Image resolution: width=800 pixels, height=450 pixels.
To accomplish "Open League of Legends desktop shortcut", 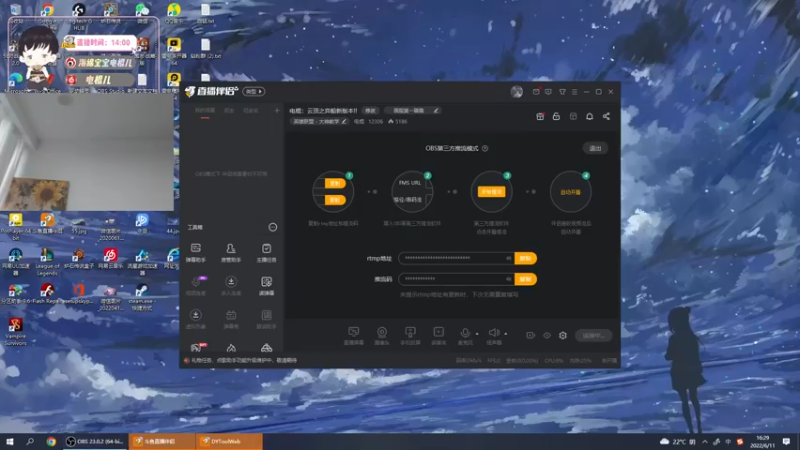I will (x=47, y=262).
